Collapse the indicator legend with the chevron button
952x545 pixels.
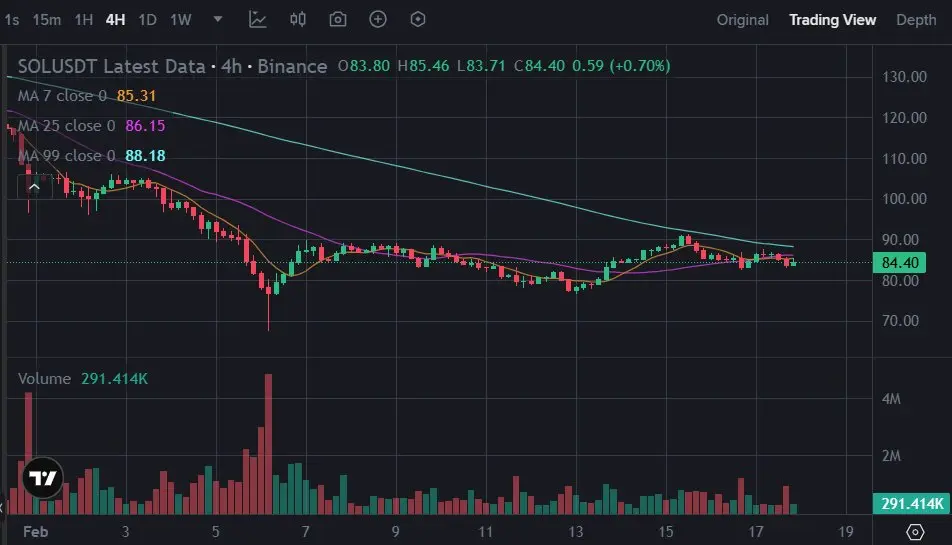point(34,186)
